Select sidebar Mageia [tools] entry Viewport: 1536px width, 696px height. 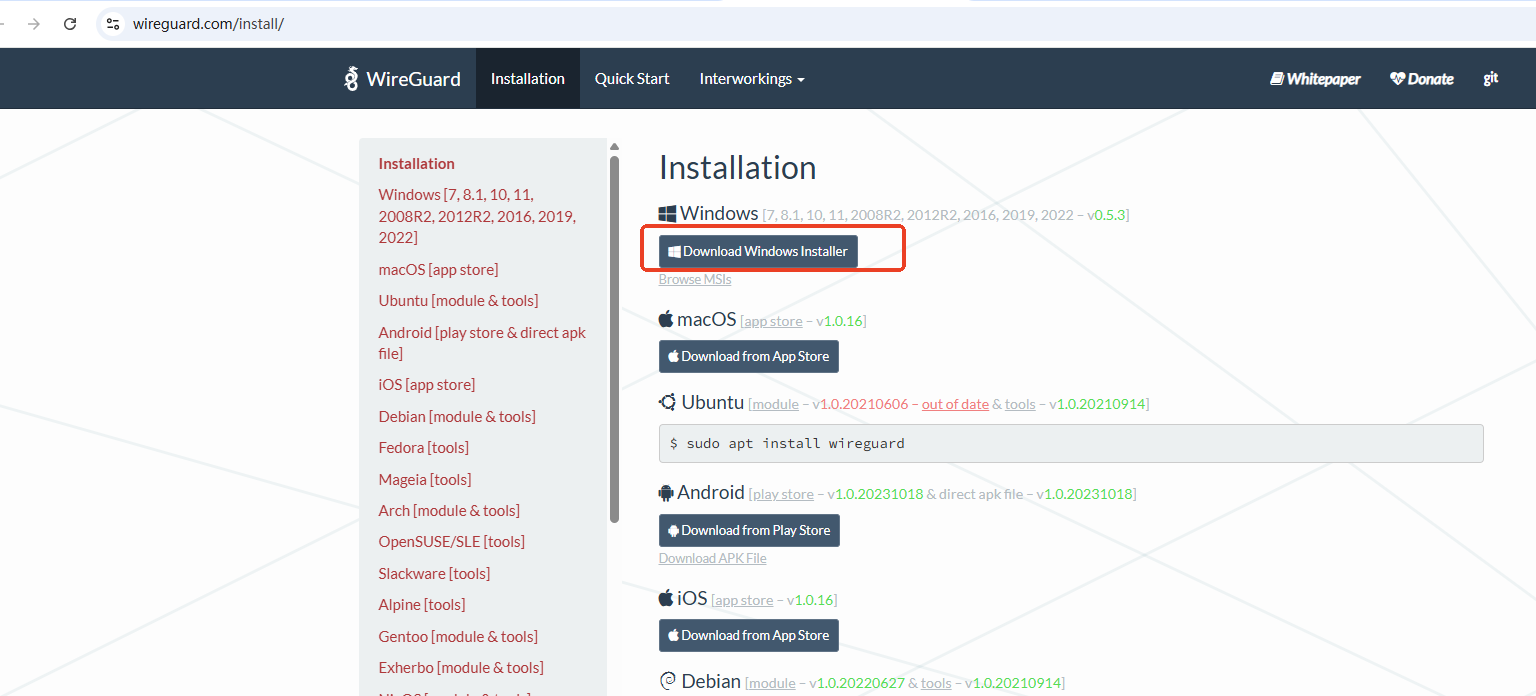pos(425,480)
